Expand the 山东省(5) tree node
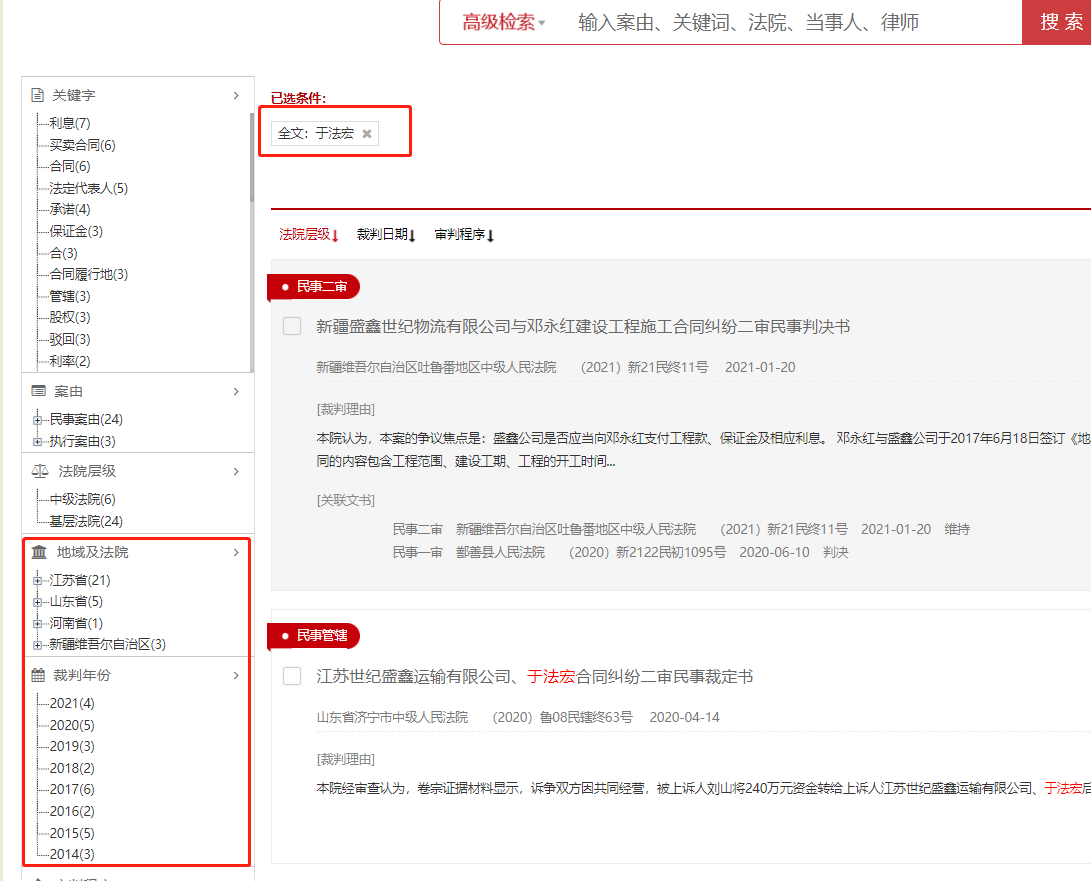The image size is (1091, 881). pyautogui.click(x=38, y=601)
